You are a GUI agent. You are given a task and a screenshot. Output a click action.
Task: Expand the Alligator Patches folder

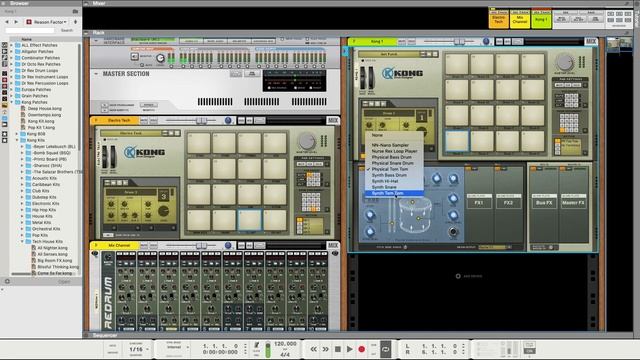click(x=11, y=51)
